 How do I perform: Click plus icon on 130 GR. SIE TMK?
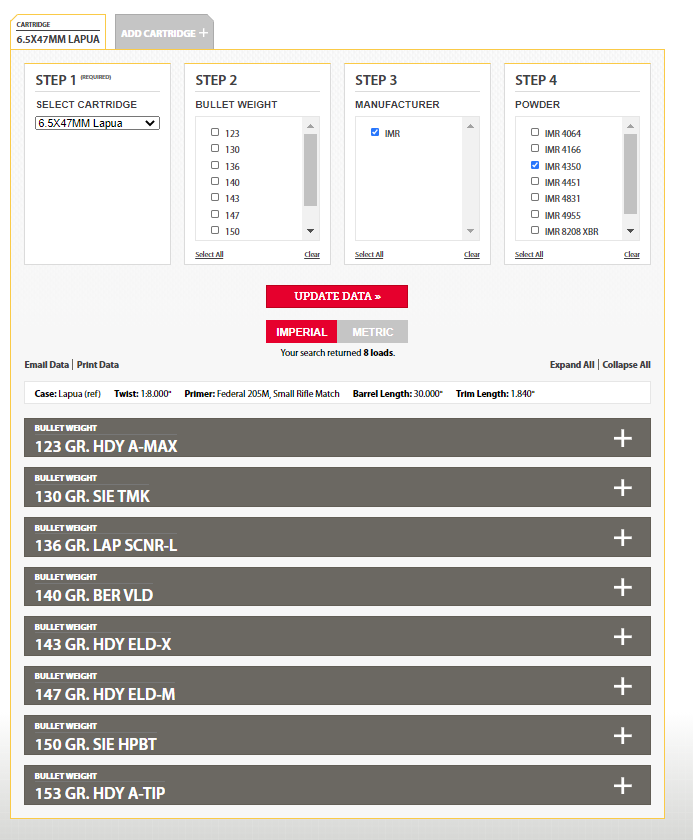tap(622, 487)
